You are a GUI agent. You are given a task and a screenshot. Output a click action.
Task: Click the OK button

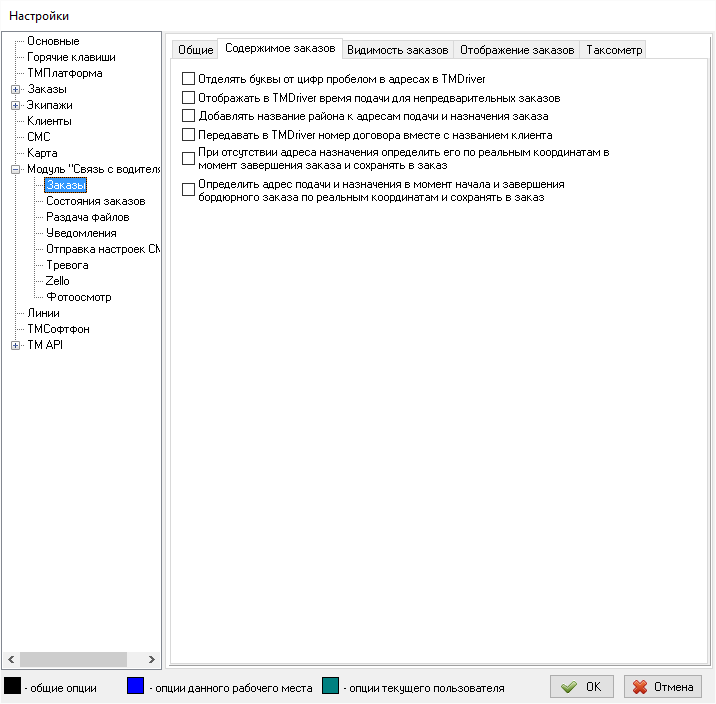[x=582, y=687]
